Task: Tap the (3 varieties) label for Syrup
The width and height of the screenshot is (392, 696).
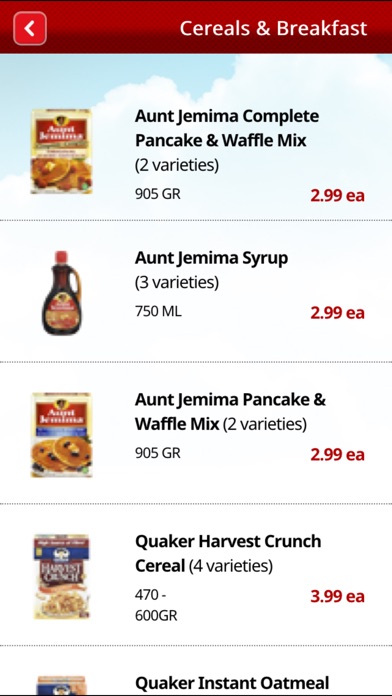Action: click(177, 282)
